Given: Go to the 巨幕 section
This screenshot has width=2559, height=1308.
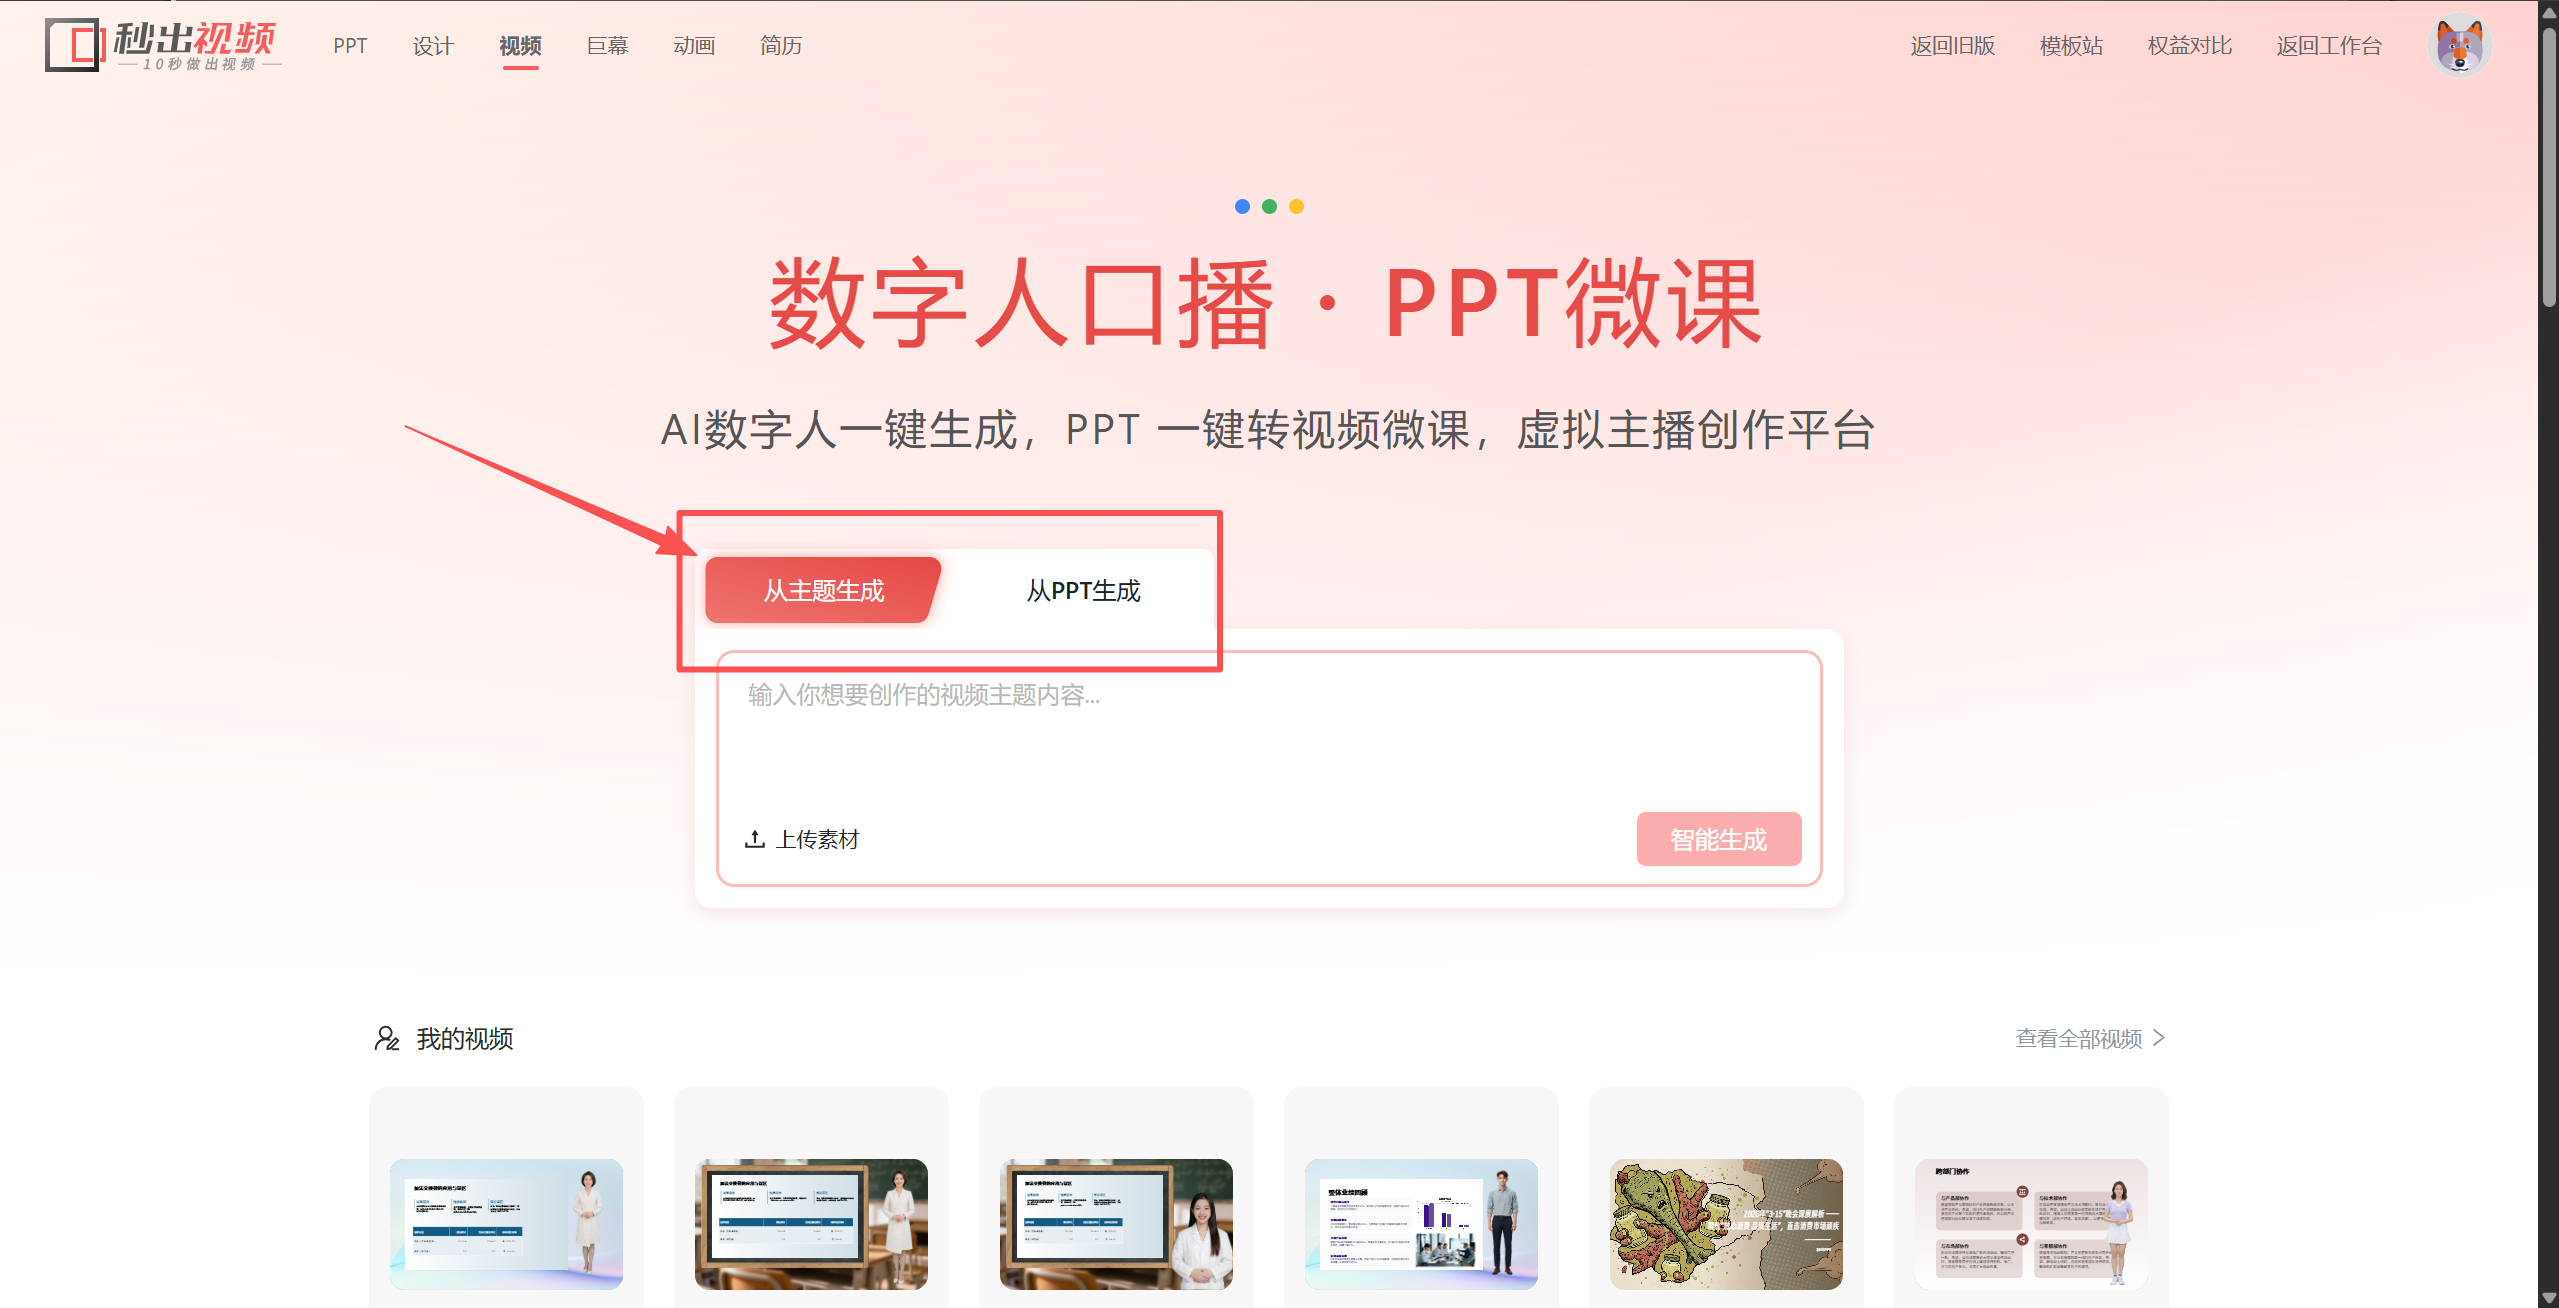Looking at the screenshot, I should [x=607, y=46].
